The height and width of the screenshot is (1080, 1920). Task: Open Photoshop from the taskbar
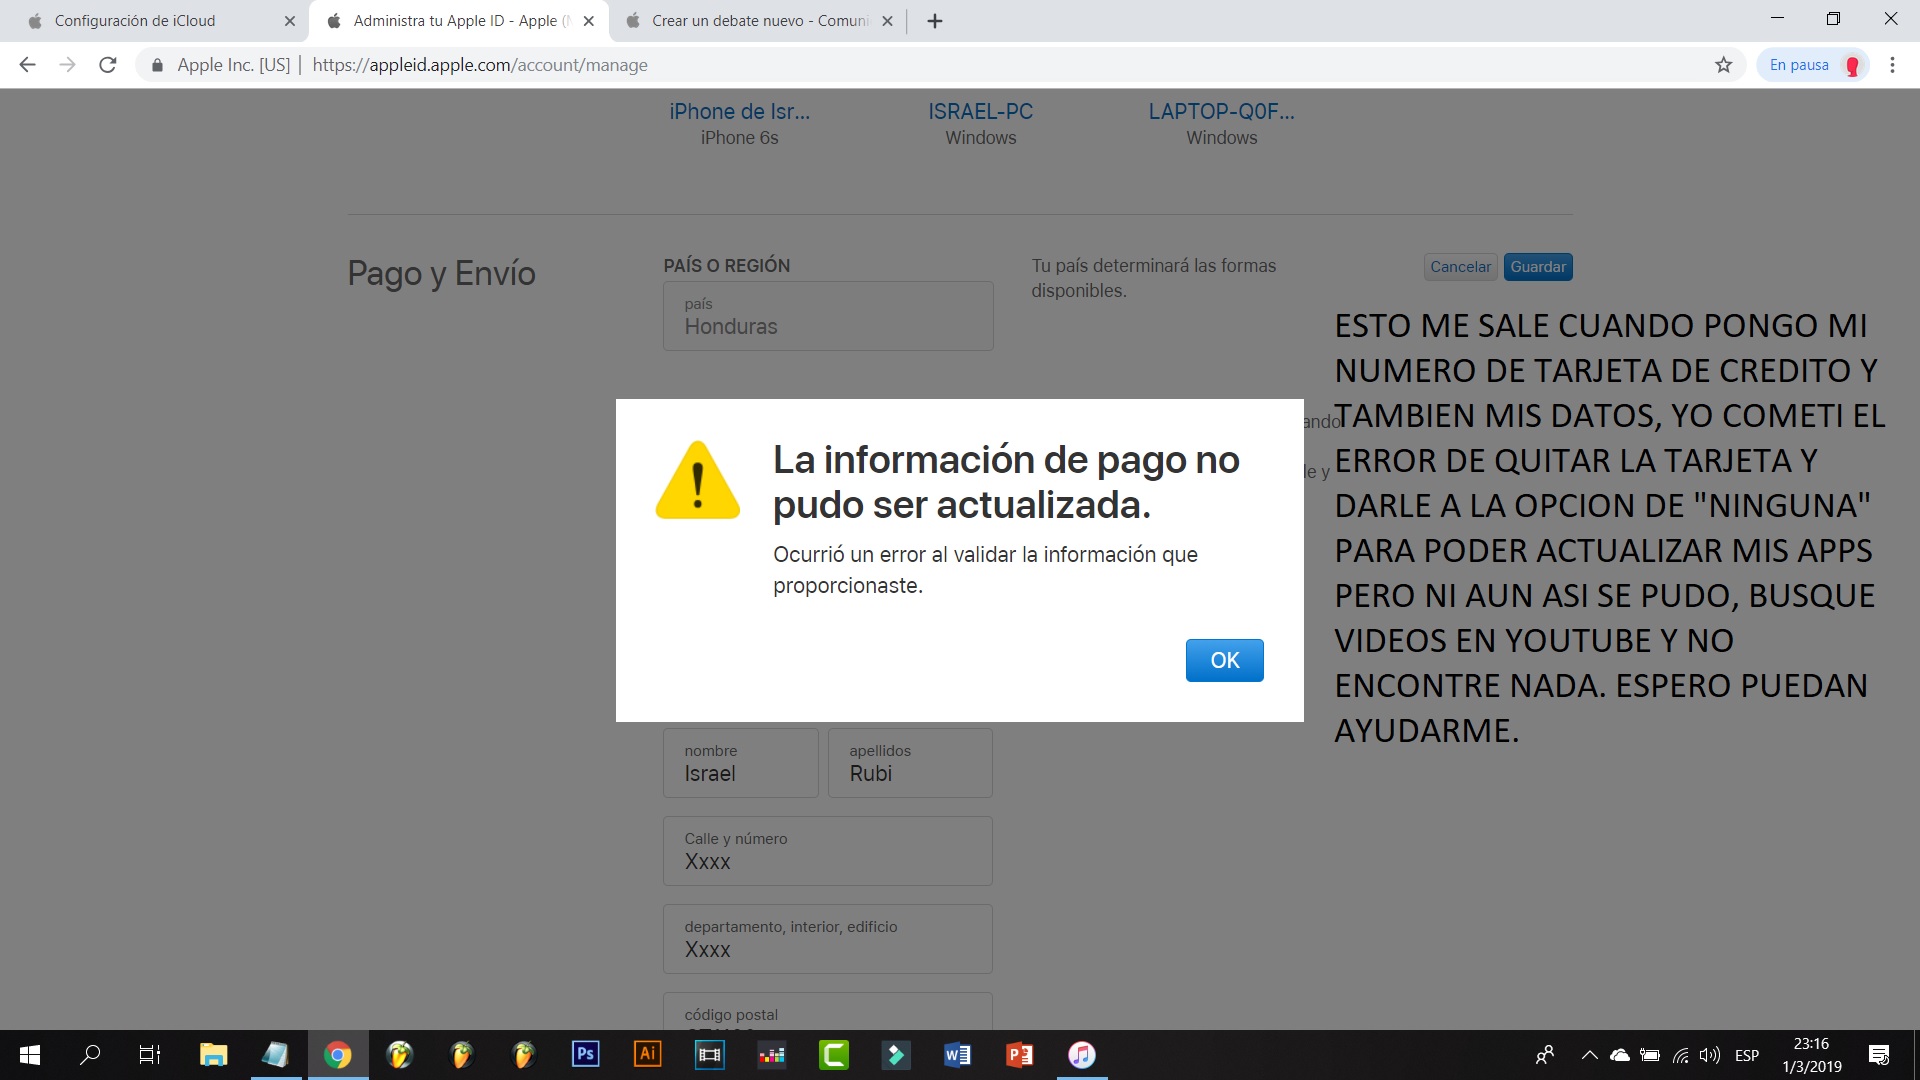point(585,1054)
